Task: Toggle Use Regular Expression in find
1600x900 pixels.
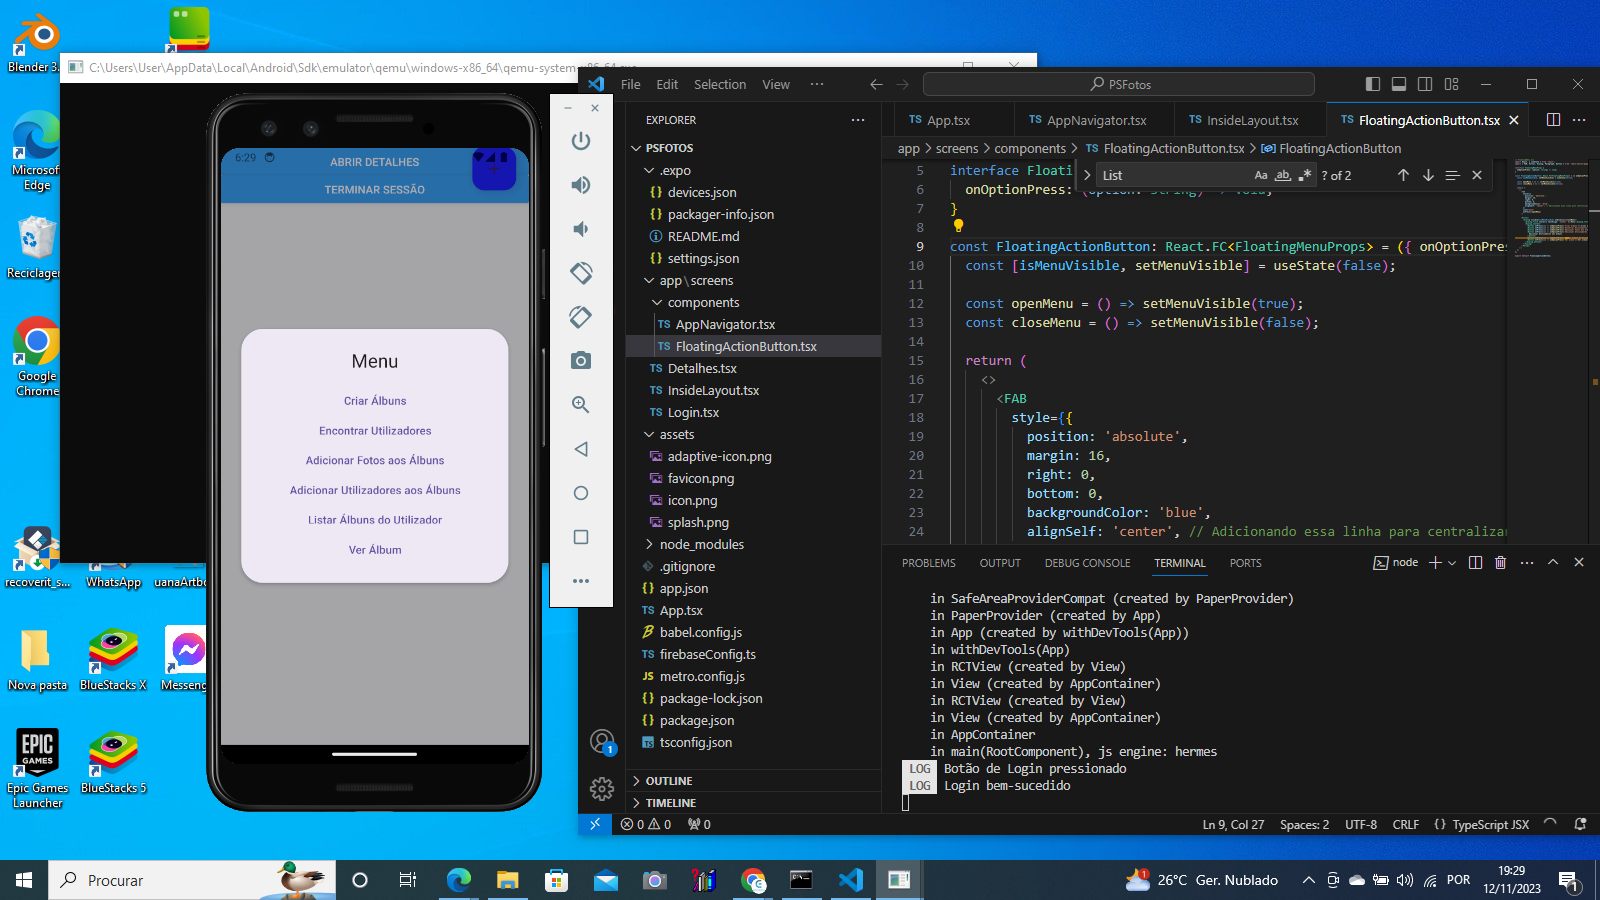Action: point(1304,175)
